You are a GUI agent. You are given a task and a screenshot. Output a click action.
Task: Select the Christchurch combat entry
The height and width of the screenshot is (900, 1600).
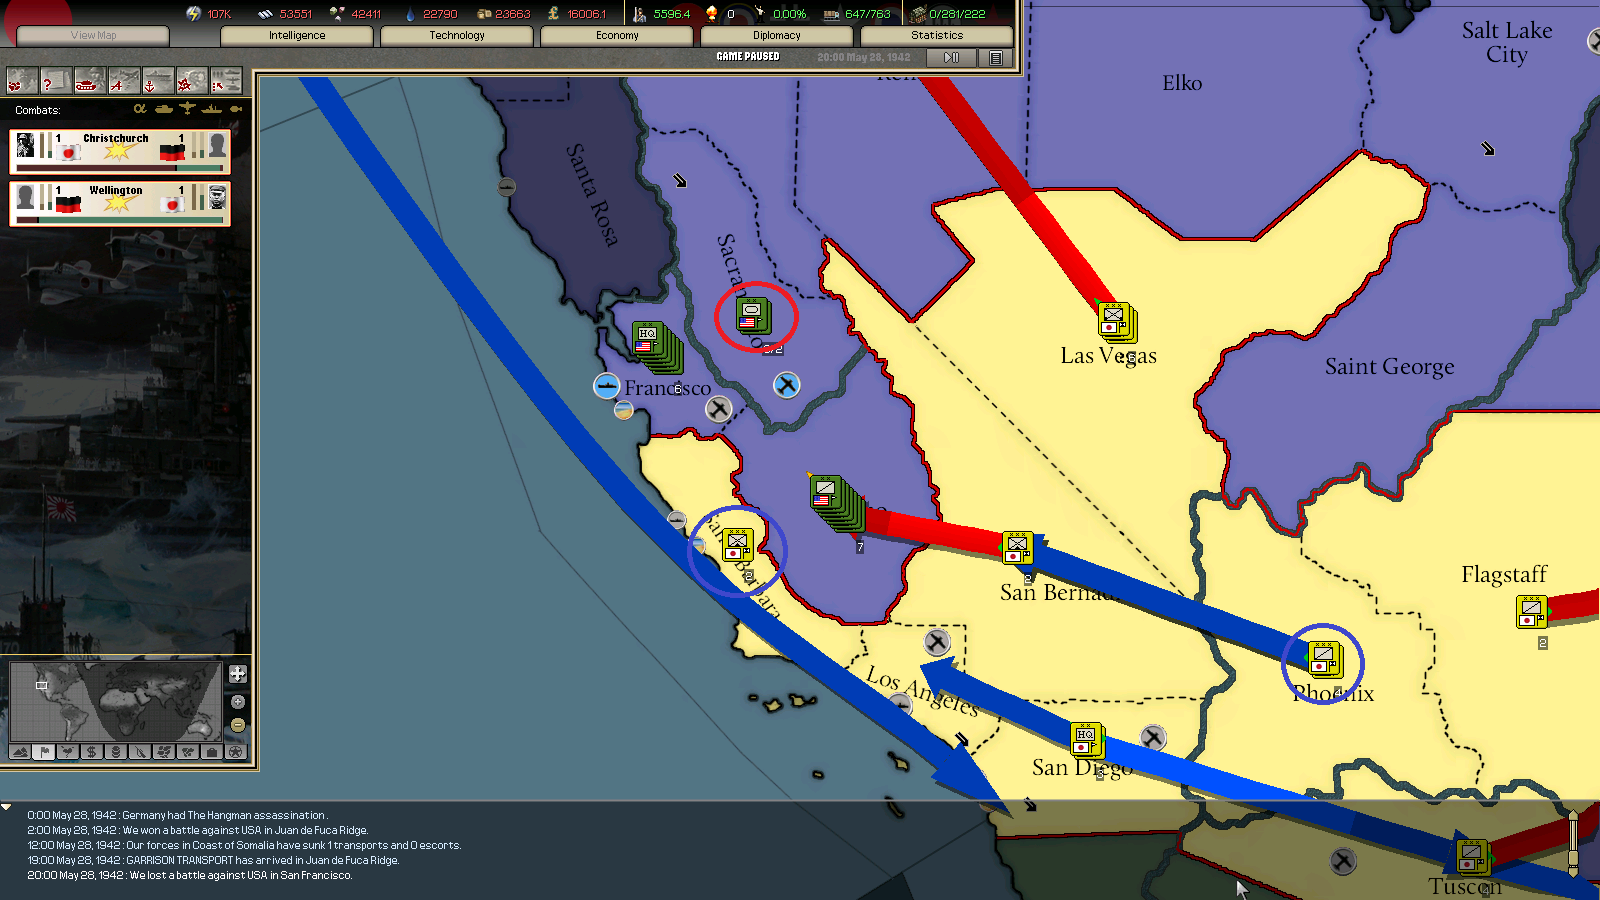(x=120, y=151)
